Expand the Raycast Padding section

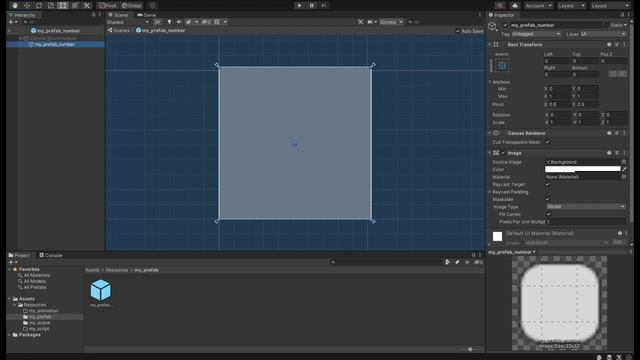(490, 192)
